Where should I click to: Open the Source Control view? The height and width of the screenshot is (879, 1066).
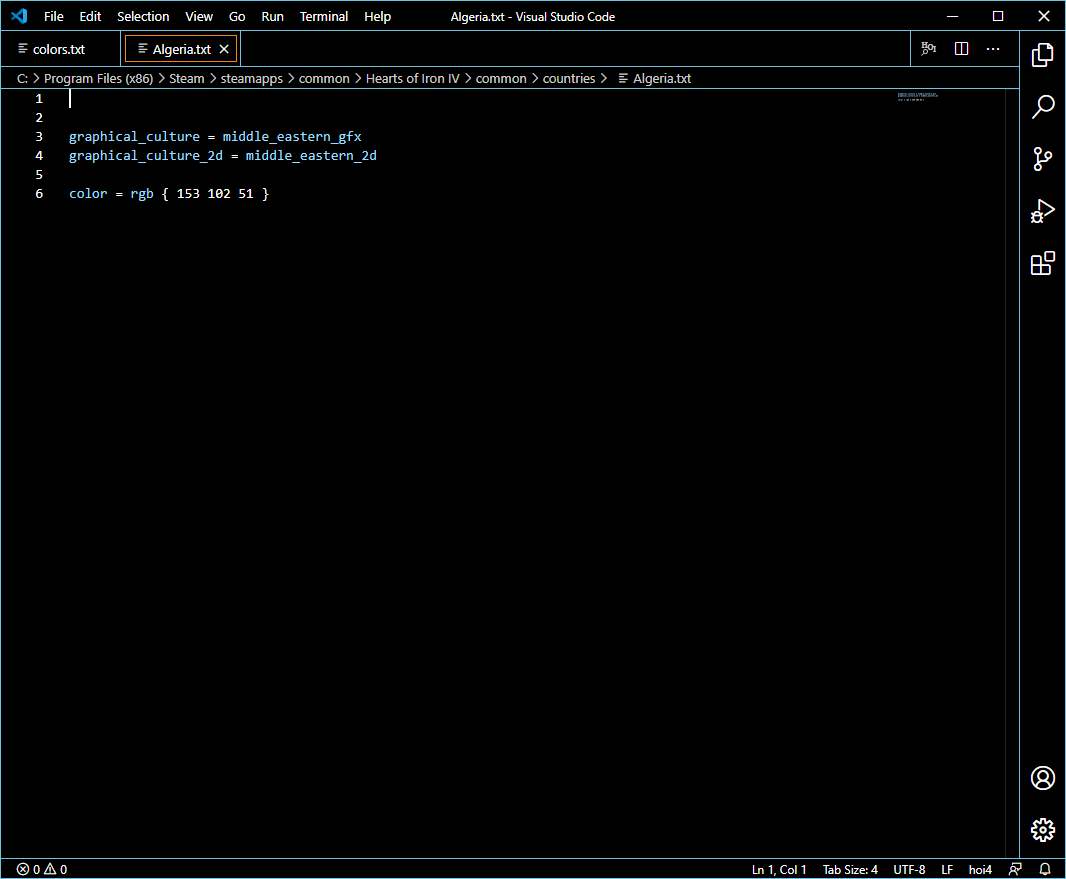pos(1042,159)
